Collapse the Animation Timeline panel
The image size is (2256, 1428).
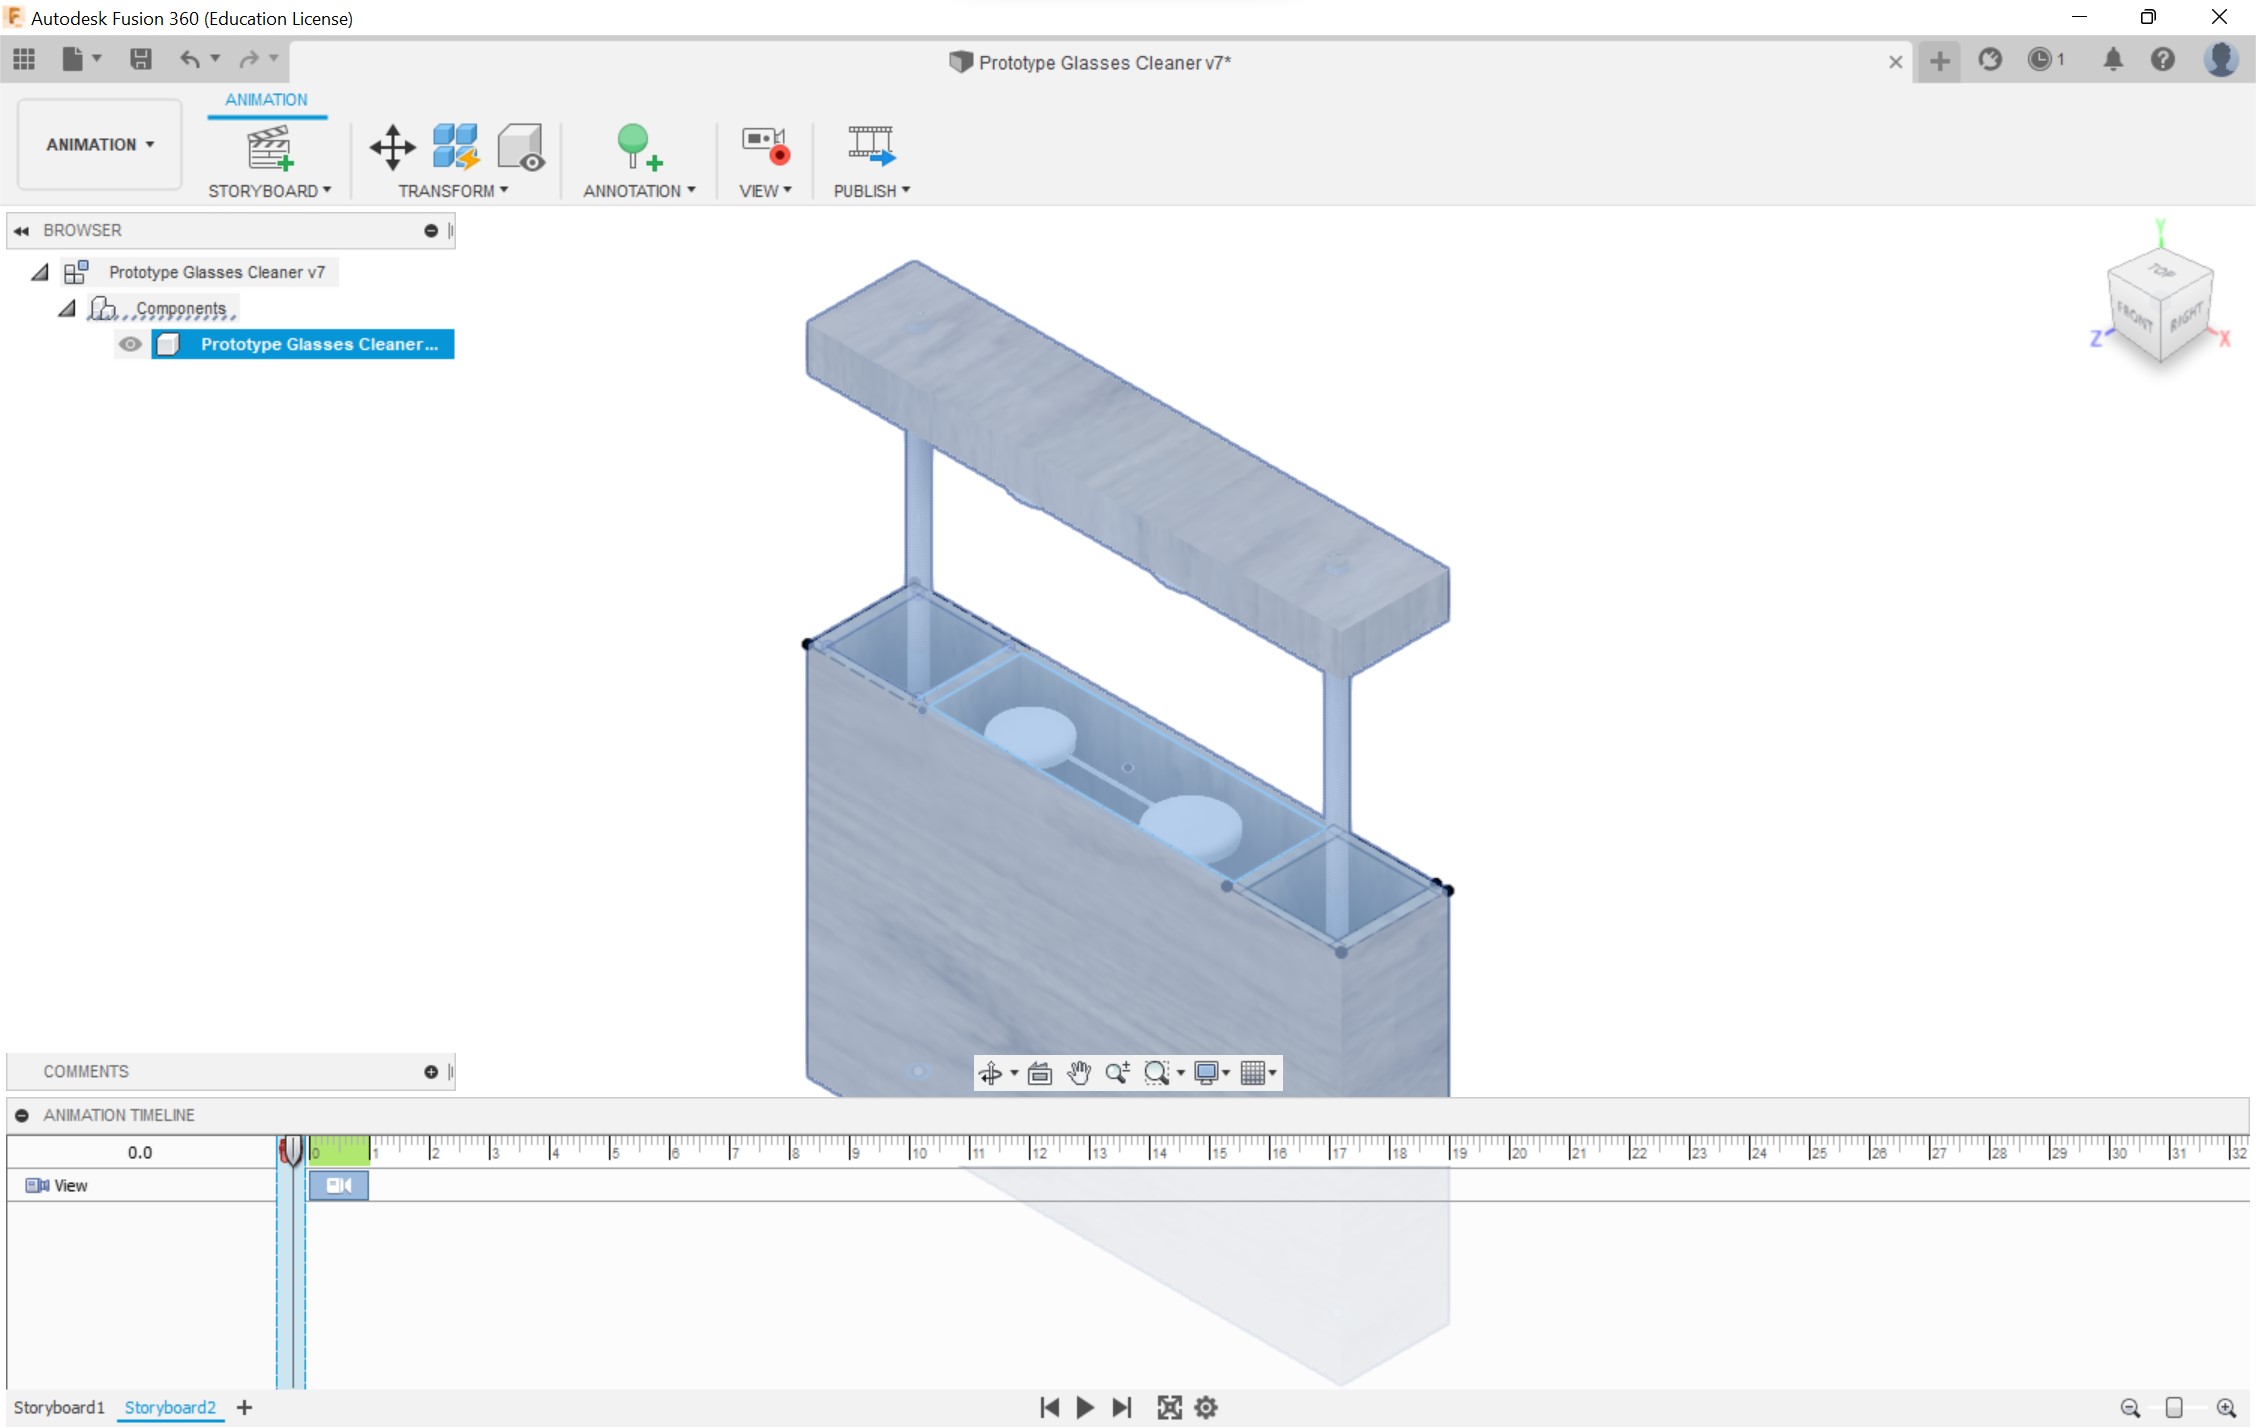tap(22, 1115)
